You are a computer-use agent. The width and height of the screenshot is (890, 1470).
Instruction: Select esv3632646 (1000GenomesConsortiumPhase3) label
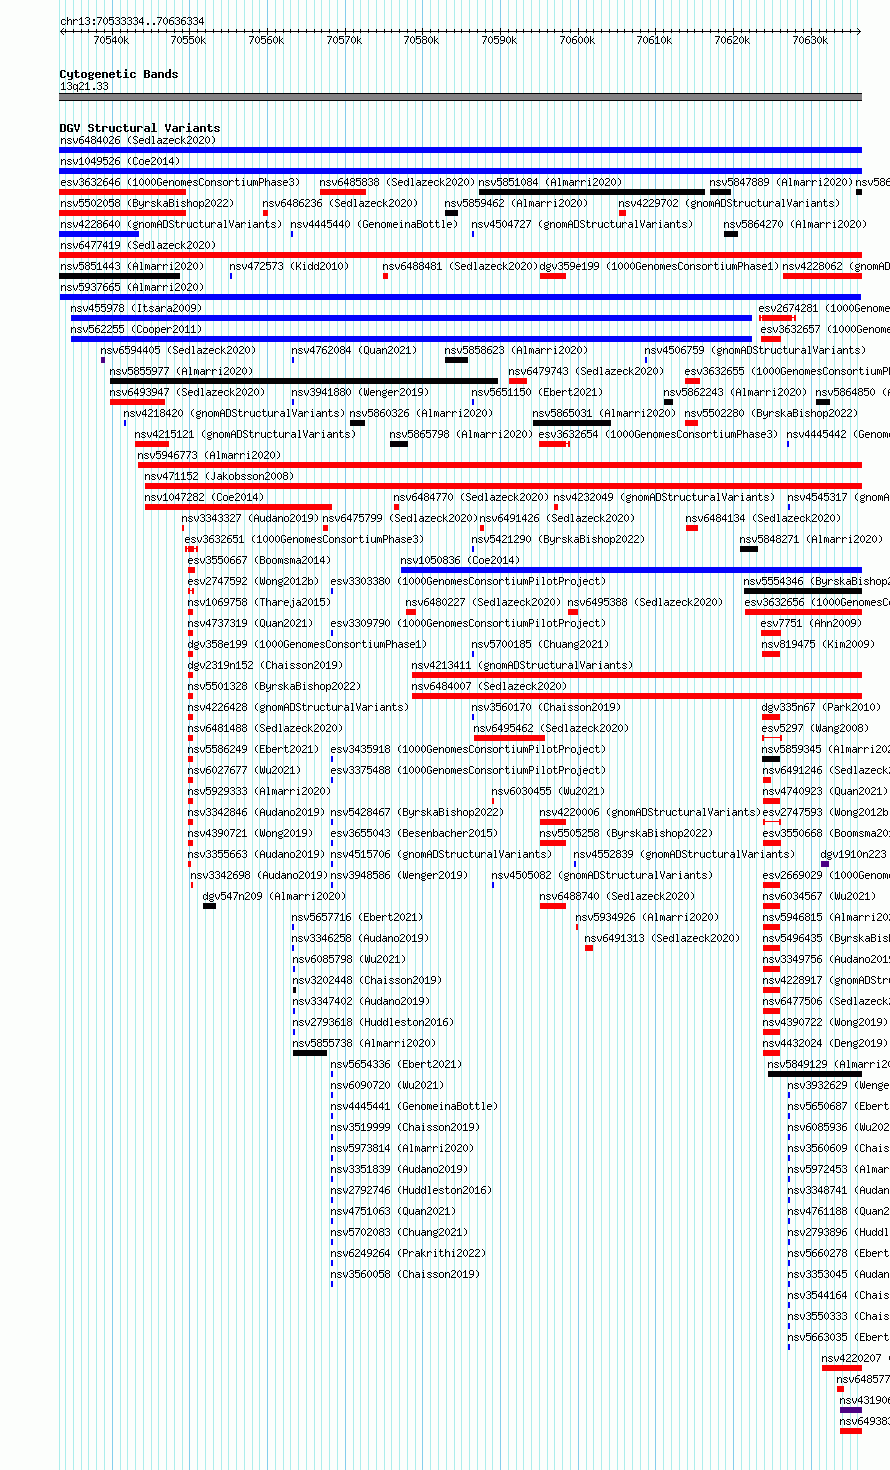click(179, 182)
